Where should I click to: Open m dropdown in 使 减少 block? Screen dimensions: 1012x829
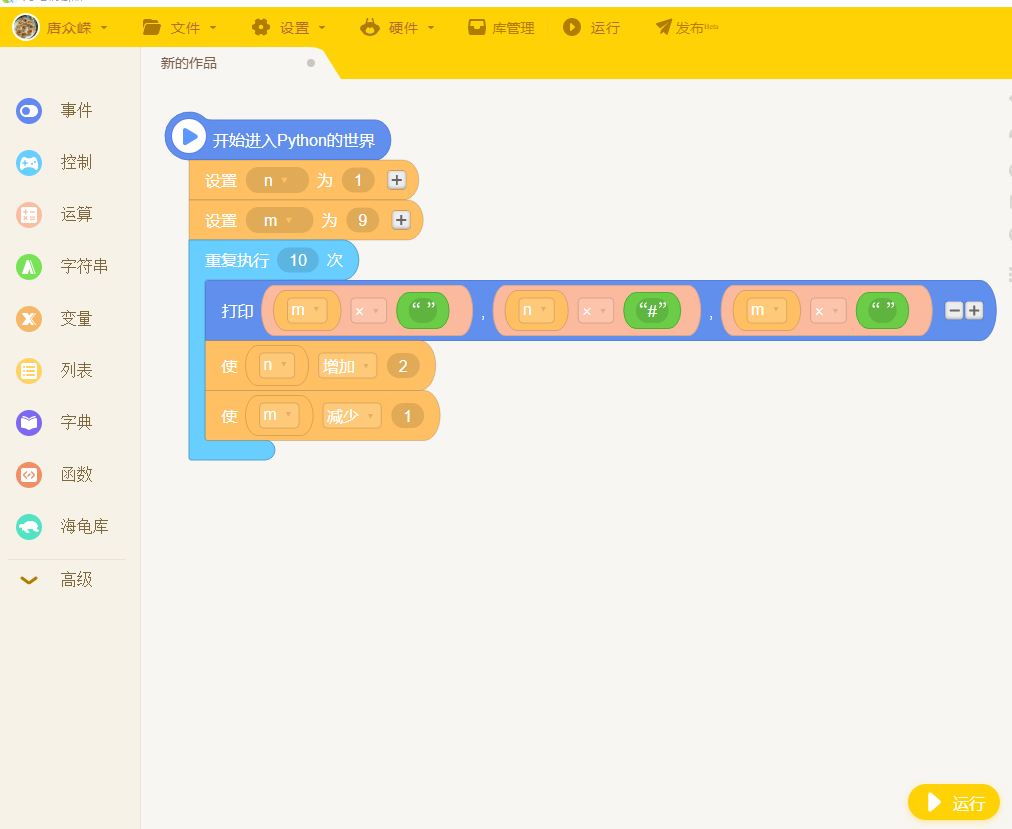pos(279,415)
